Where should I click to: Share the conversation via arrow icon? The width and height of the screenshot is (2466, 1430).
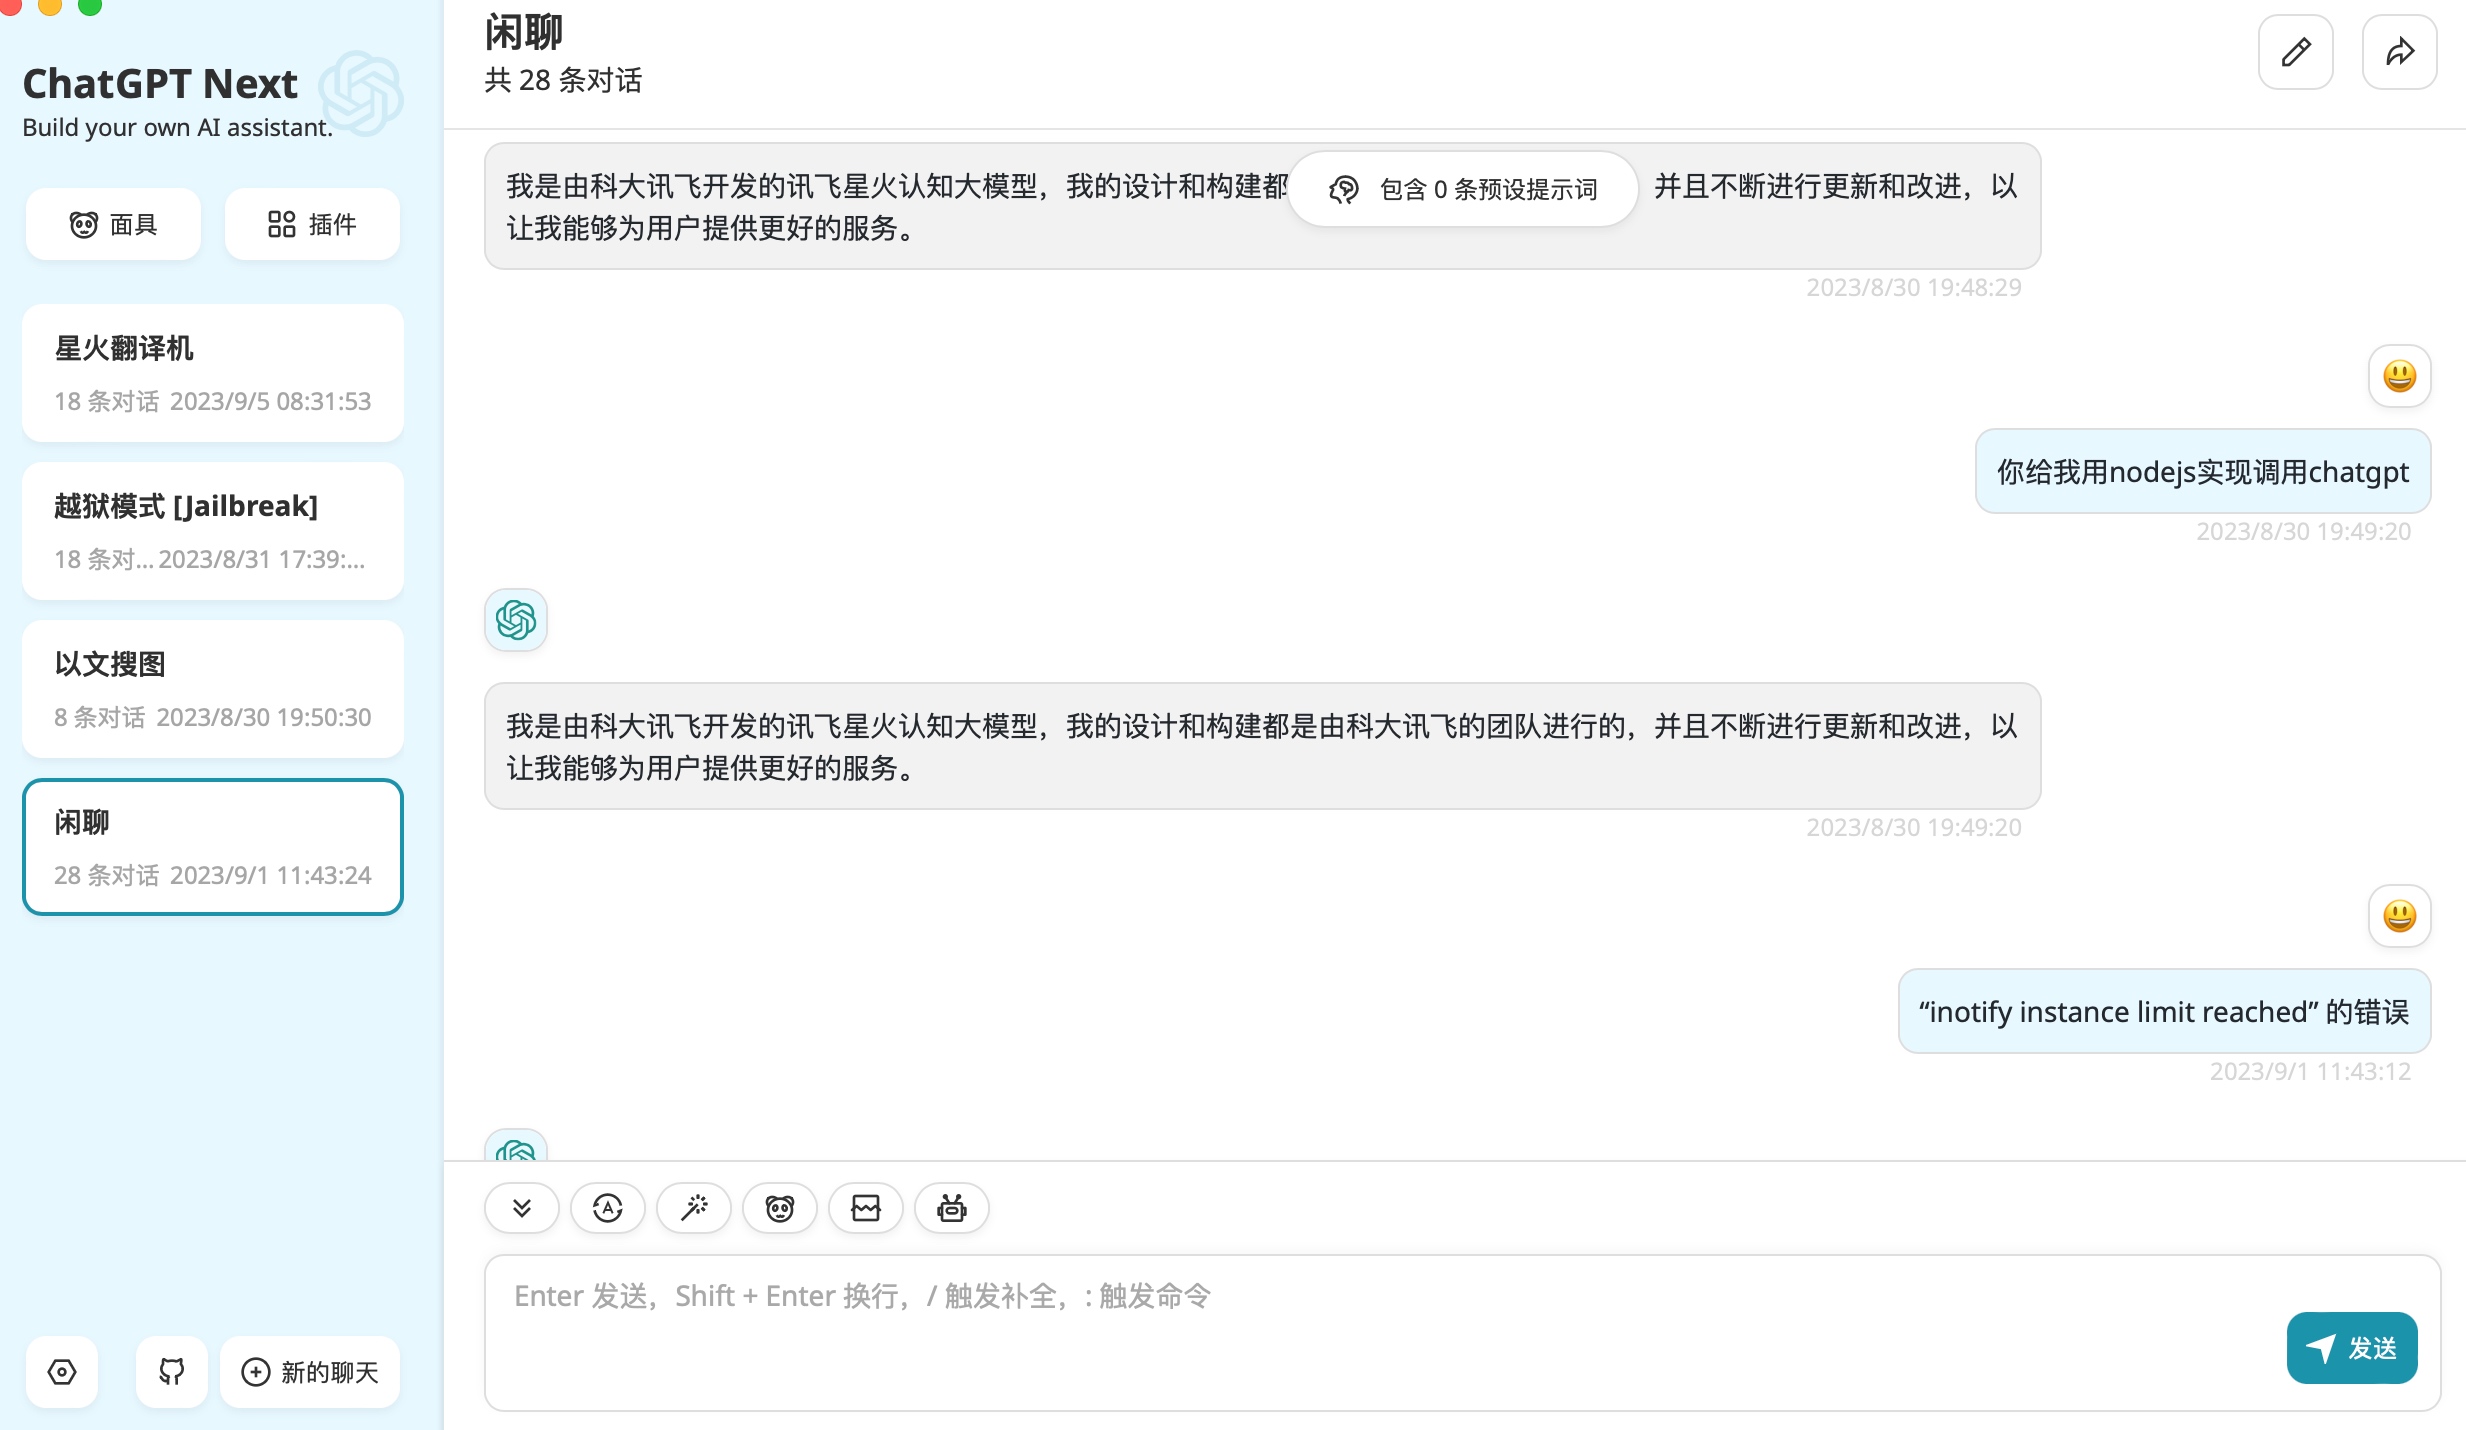(2400, 52)
